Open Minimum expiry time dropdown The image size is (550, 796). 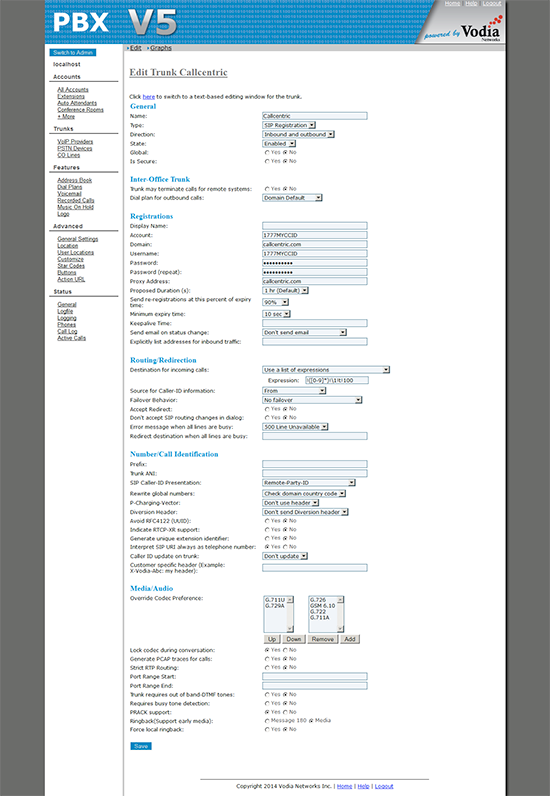click(x=276, y=314)
